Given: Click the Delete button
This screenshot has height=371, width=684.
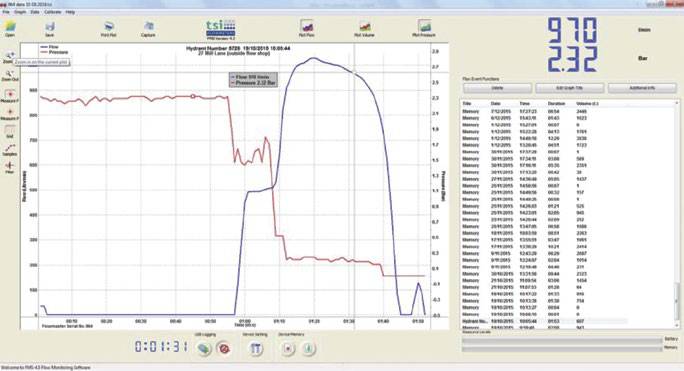Looking at the screenshot, I should point(497,88).
